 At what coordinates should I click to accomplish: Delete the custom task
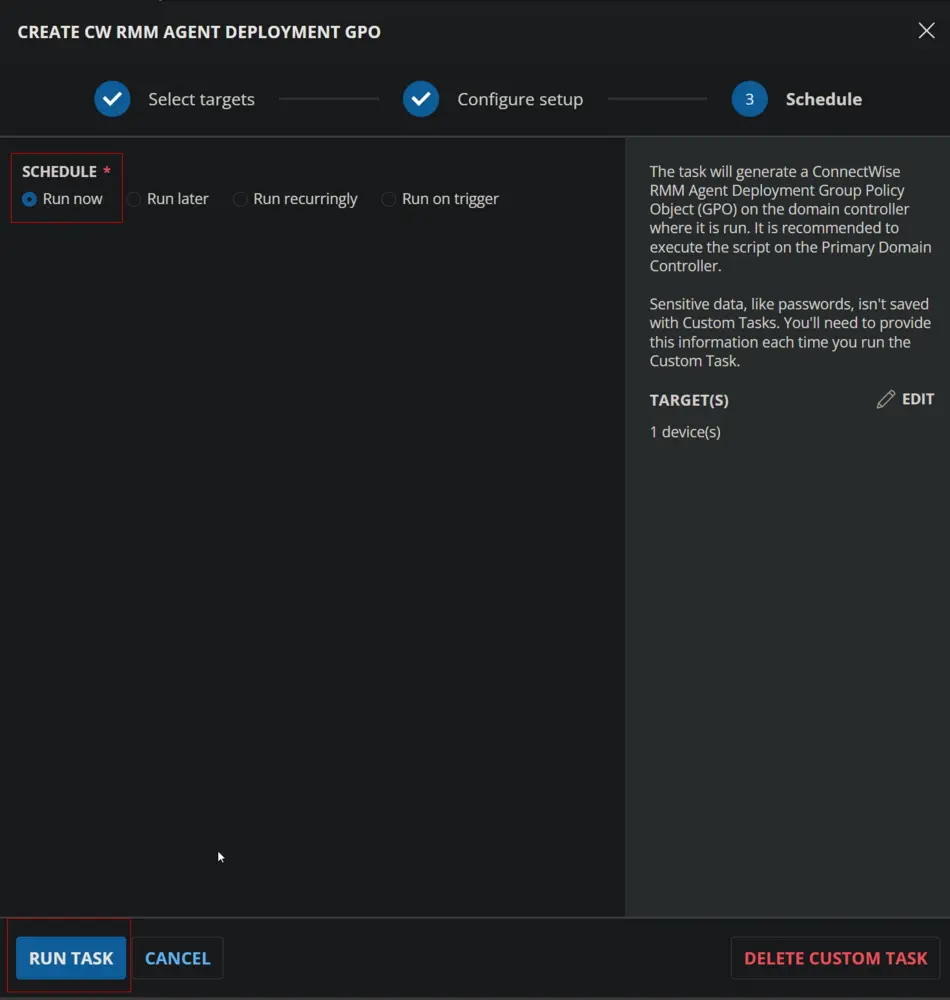coord(835,957)
